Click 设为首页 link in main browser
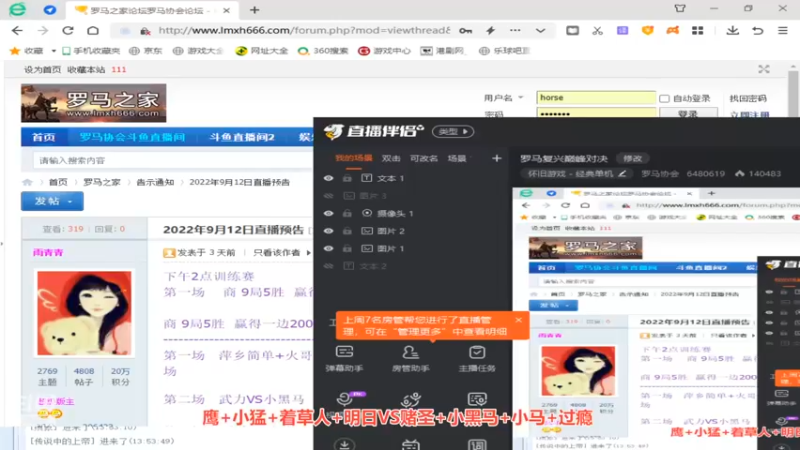This screenshot has height=450, width=800. 42,69
